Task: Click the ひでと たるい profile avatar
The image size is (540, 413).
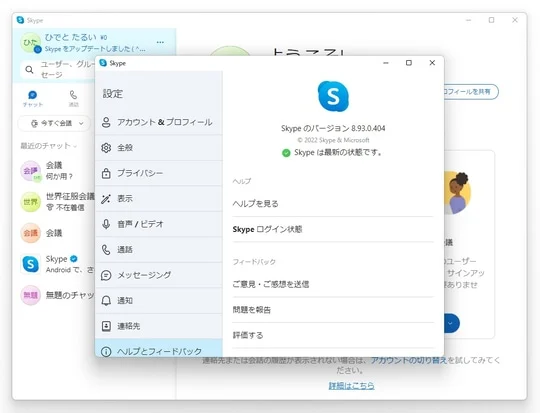Action: tap(30, 43)
